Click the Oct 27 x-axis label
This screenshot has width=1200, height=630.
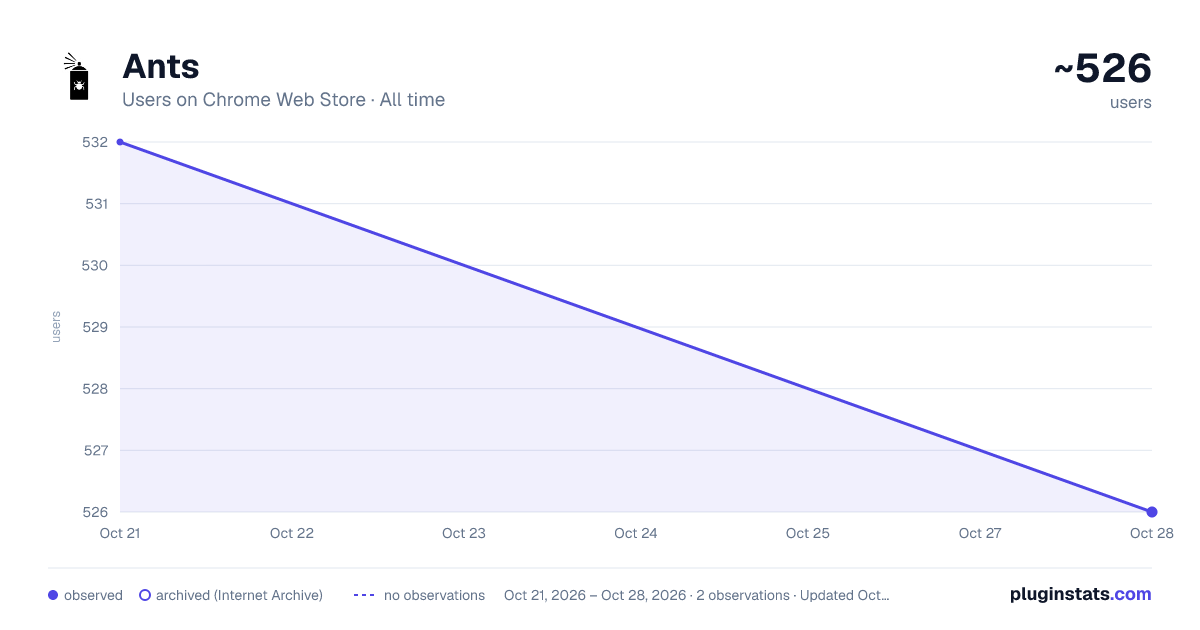(x=980, y=533)
